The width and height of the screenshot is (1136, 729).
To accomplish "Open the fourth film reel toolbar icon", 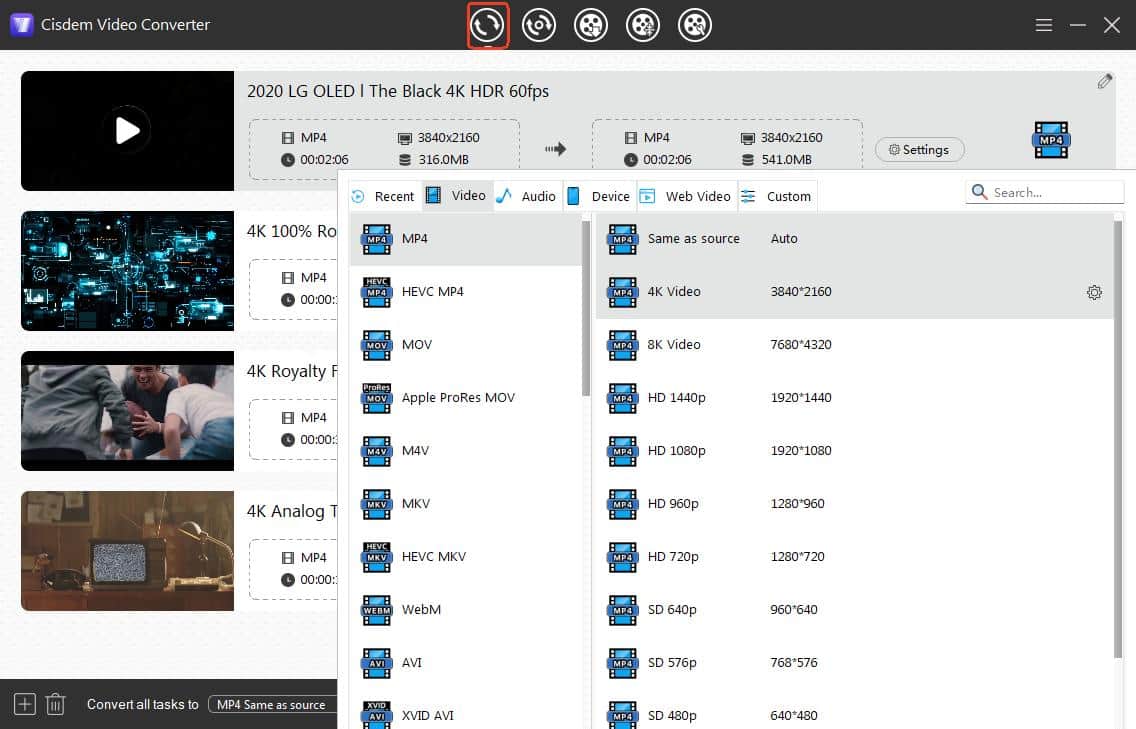I will tap(643, 25).
